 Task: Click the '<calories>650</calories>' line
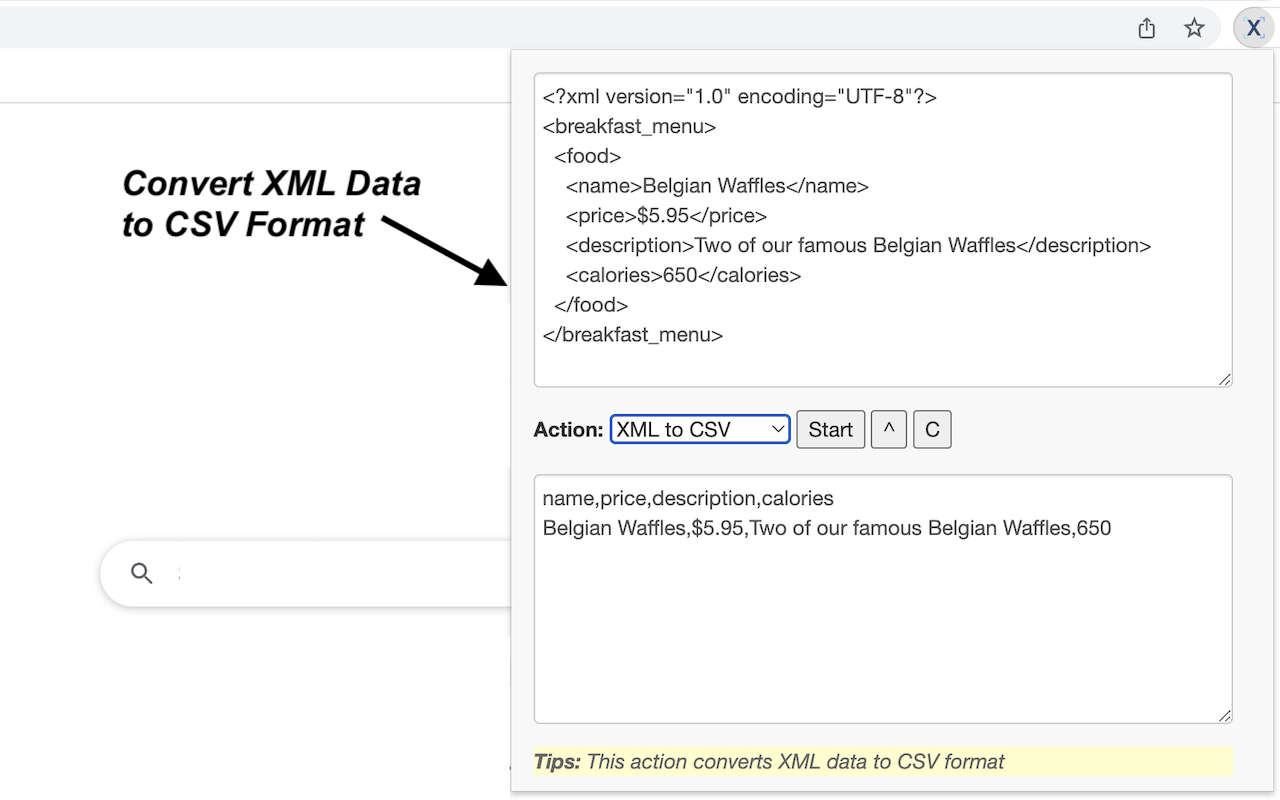(683, 275)
